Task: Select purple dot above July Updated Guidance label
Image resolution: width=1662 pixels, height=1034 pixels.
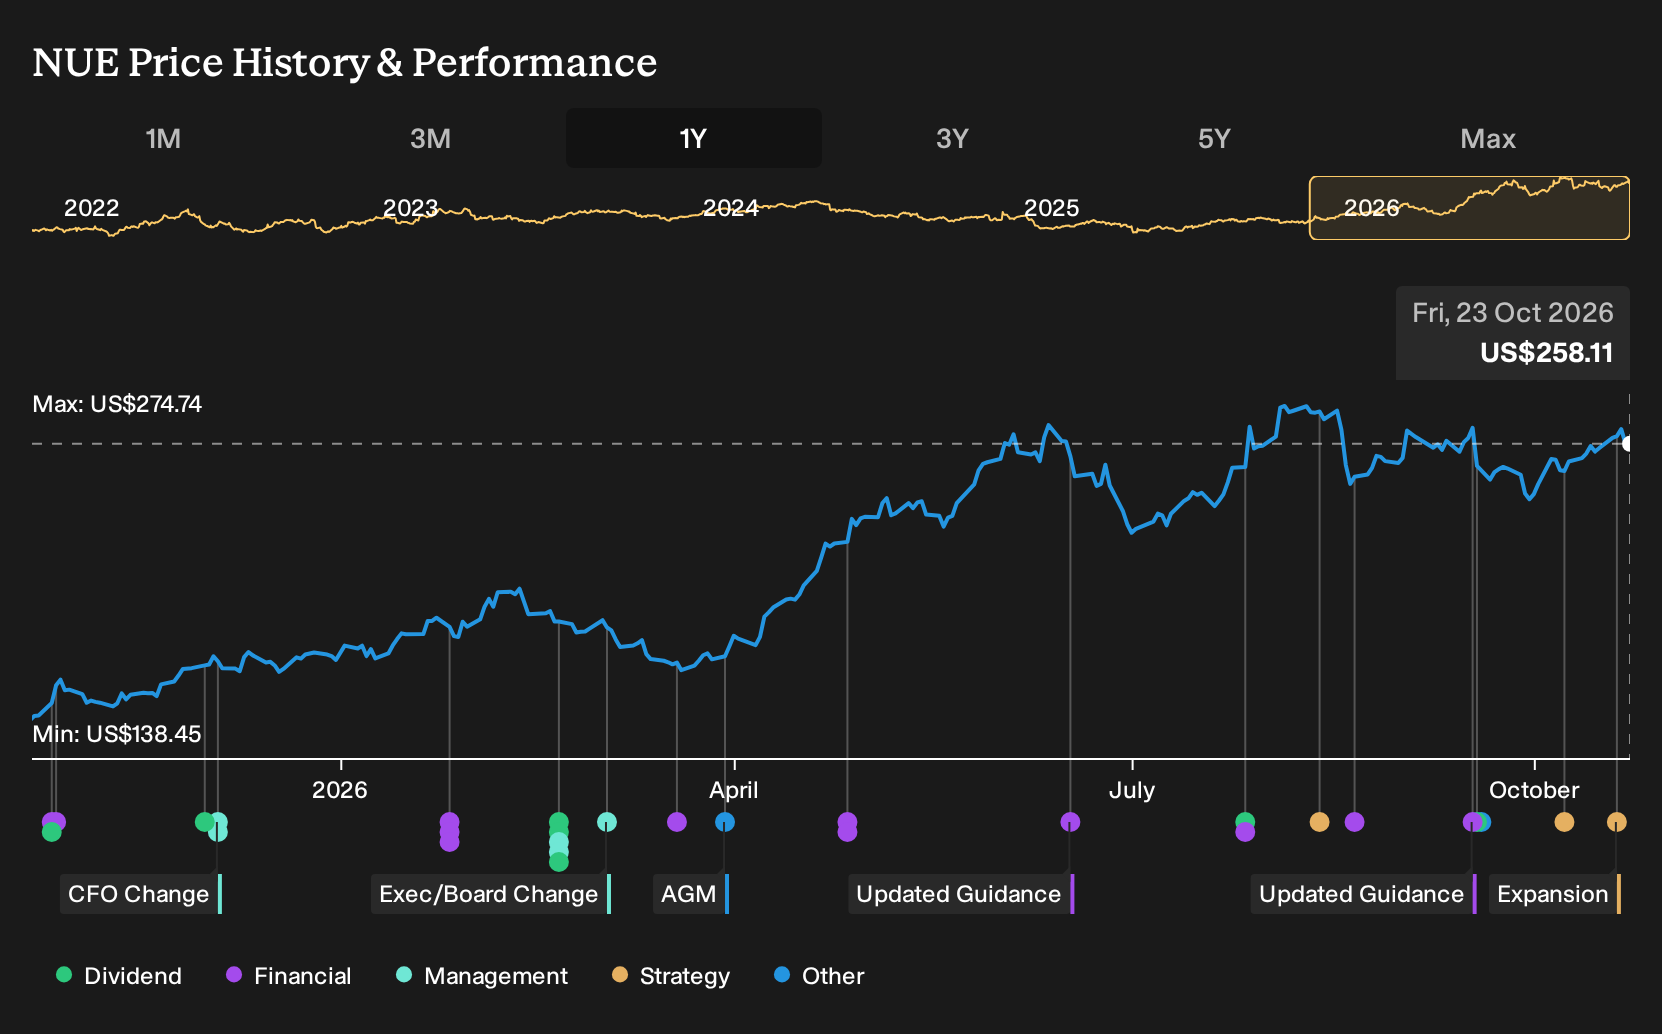Action: pyautogui.click(x=1070, y=822)
